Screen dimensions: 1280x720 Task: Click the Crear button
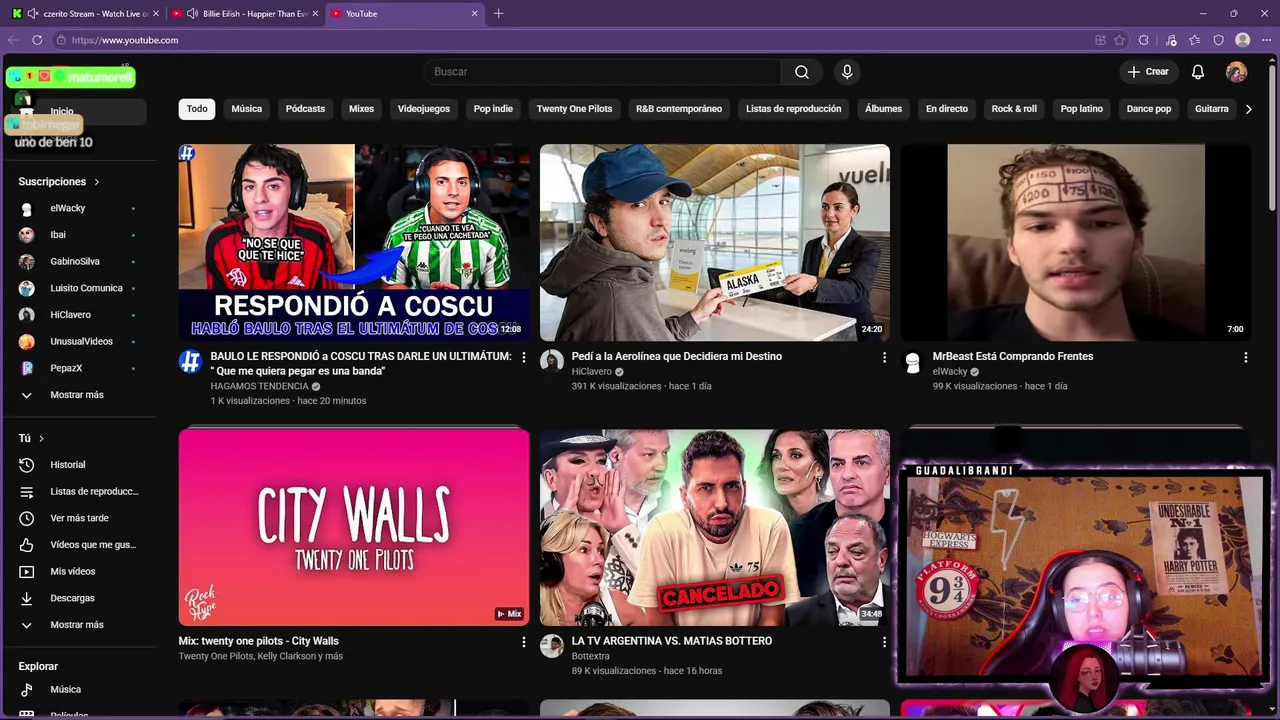click(1148, 72)
